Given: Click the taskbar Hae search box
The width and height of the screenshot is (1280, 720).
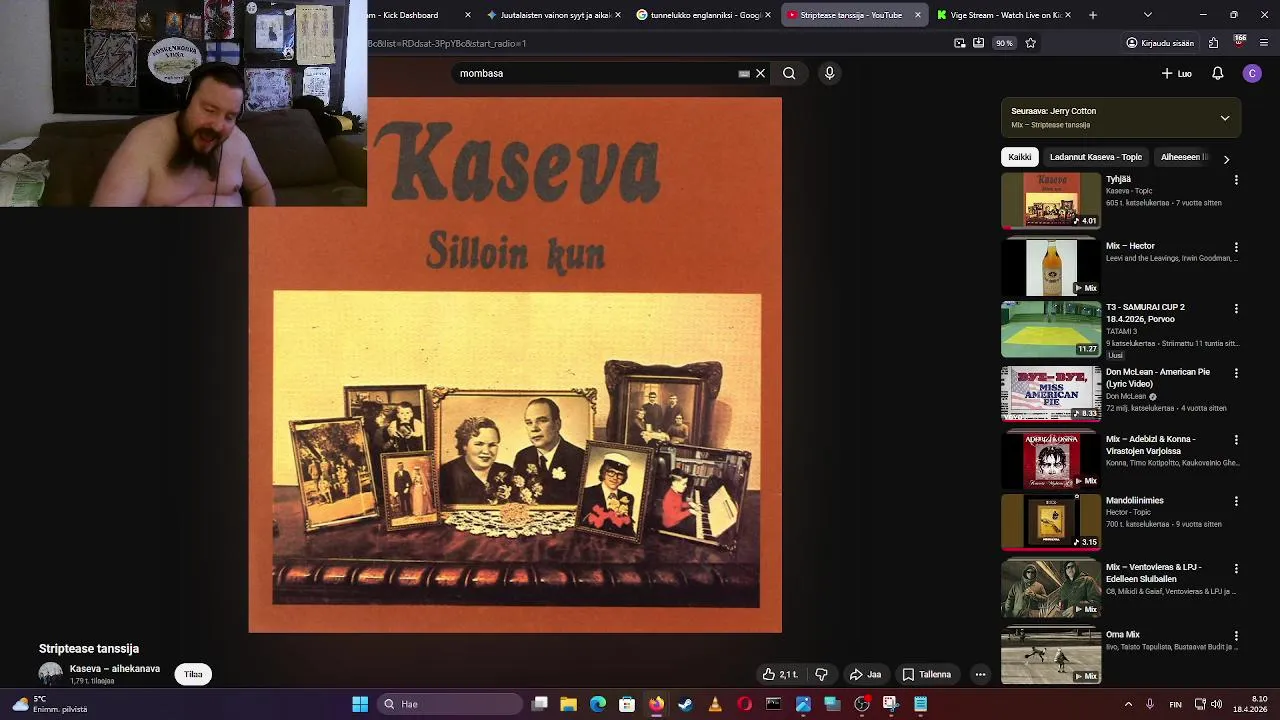Looking at the screenshot, I should (x=449, y=704).
